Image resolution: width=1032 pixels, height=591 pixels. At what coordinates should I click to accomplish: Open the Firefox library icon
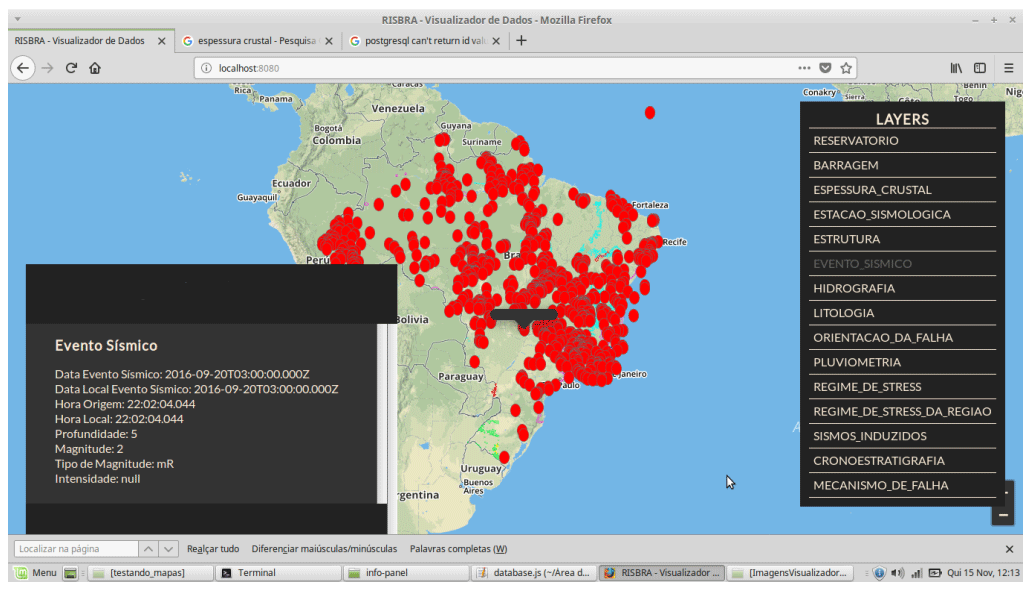pyautogui.click(x=956, y=68)
